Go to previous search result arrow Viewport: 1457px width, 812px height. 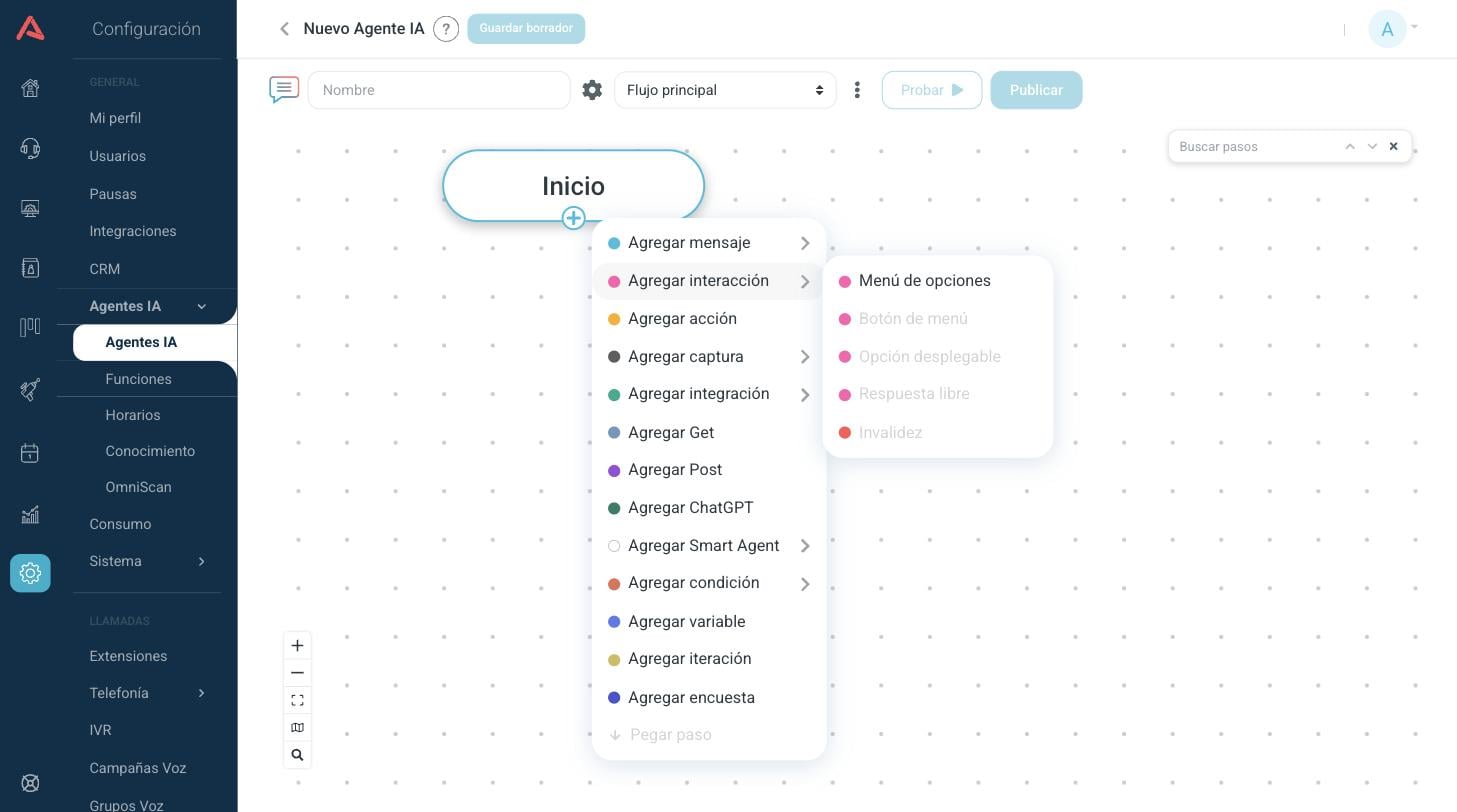click(1350, 147)
